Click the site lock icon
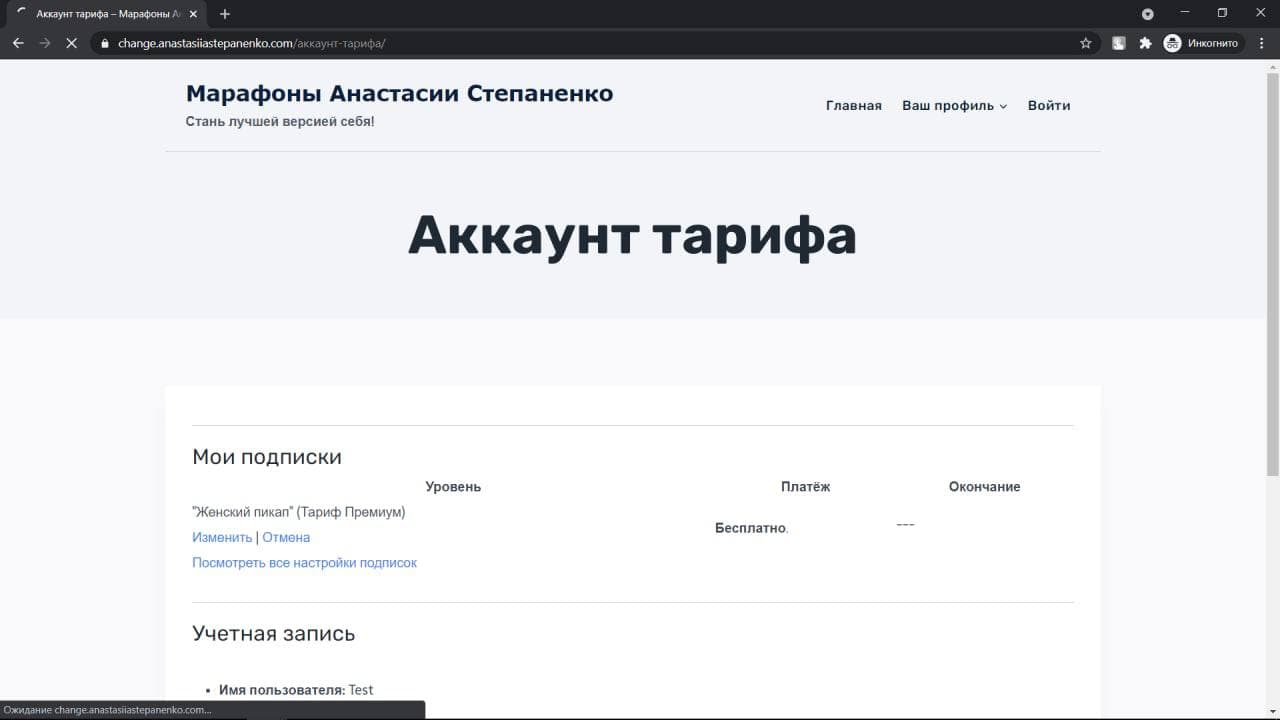The height and width of the screenshot is (720, 1280). pos(104,43)
